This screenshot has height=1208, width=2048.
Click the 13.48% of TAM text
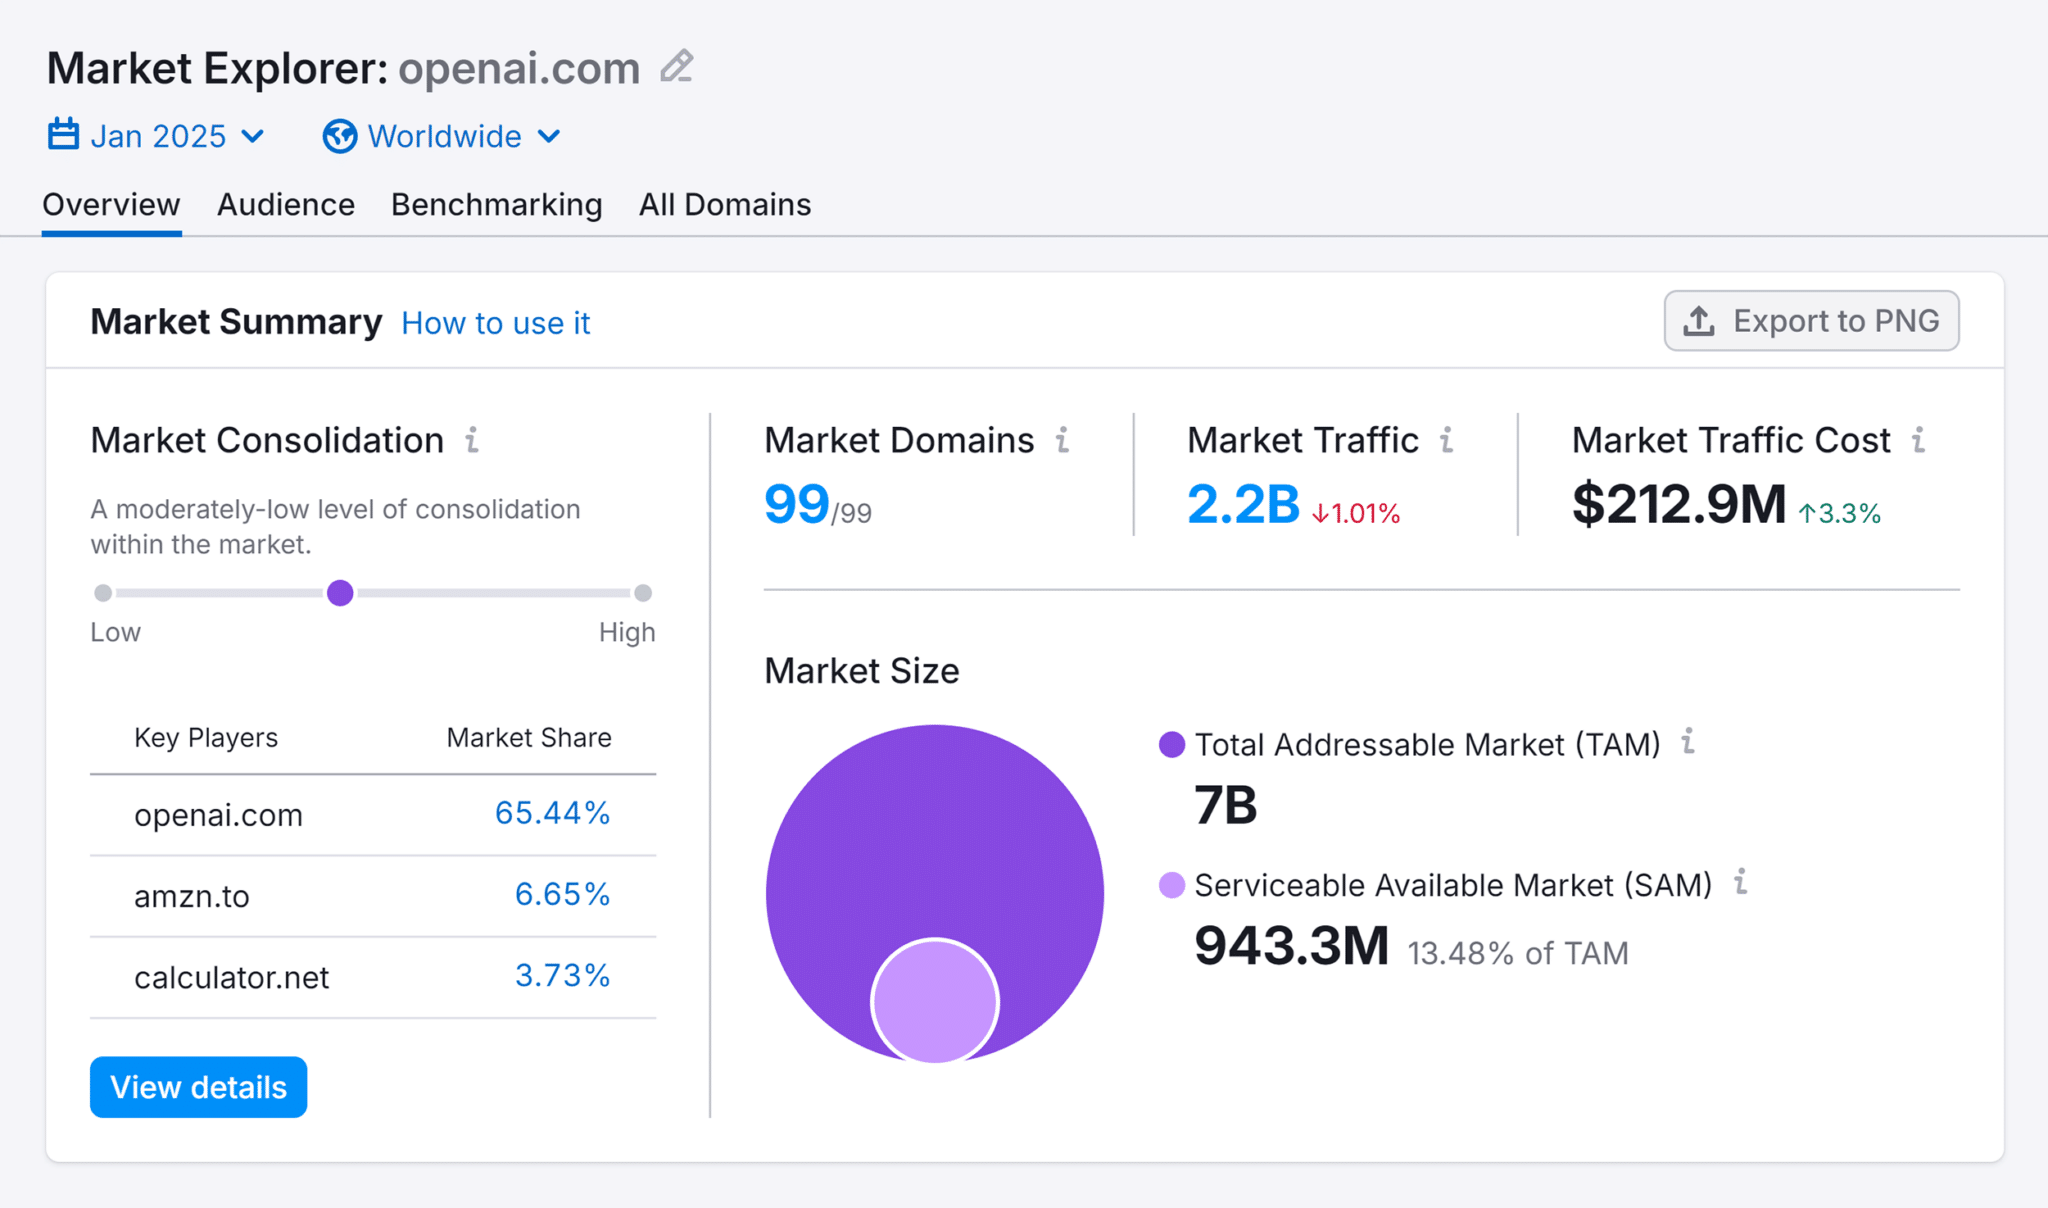pyautogui.click(x=1518, y=953)
